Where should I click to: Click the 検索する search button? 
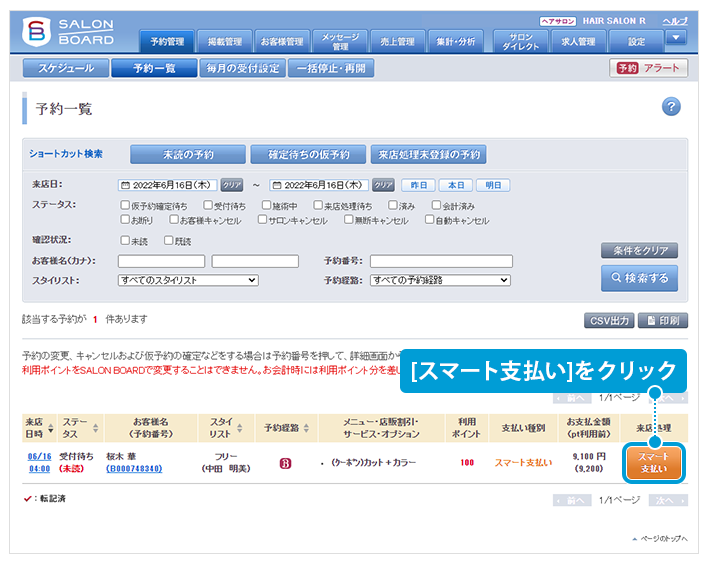[x=639, y=278]
